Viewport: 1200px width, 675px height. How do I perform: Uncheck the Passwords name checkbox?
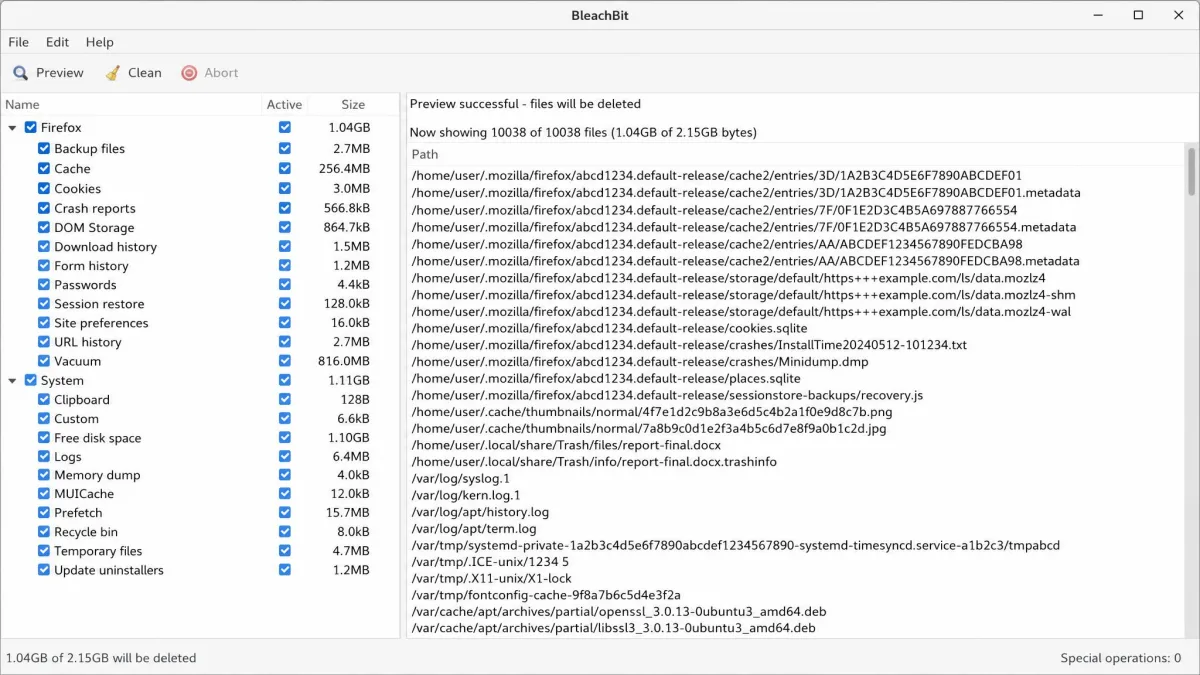pyautogui.click(x=44, y=285)
